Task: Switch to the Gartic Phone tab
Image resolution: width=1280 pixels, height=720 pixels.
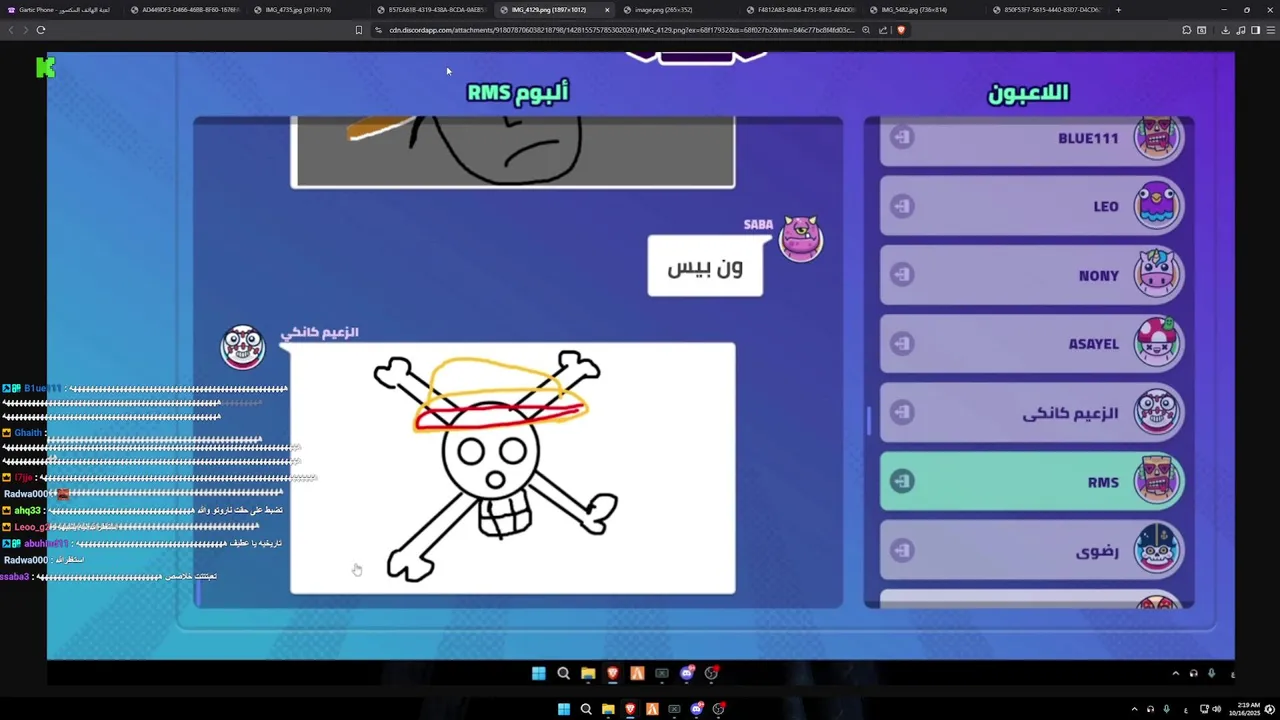Action: pos(60,10)
